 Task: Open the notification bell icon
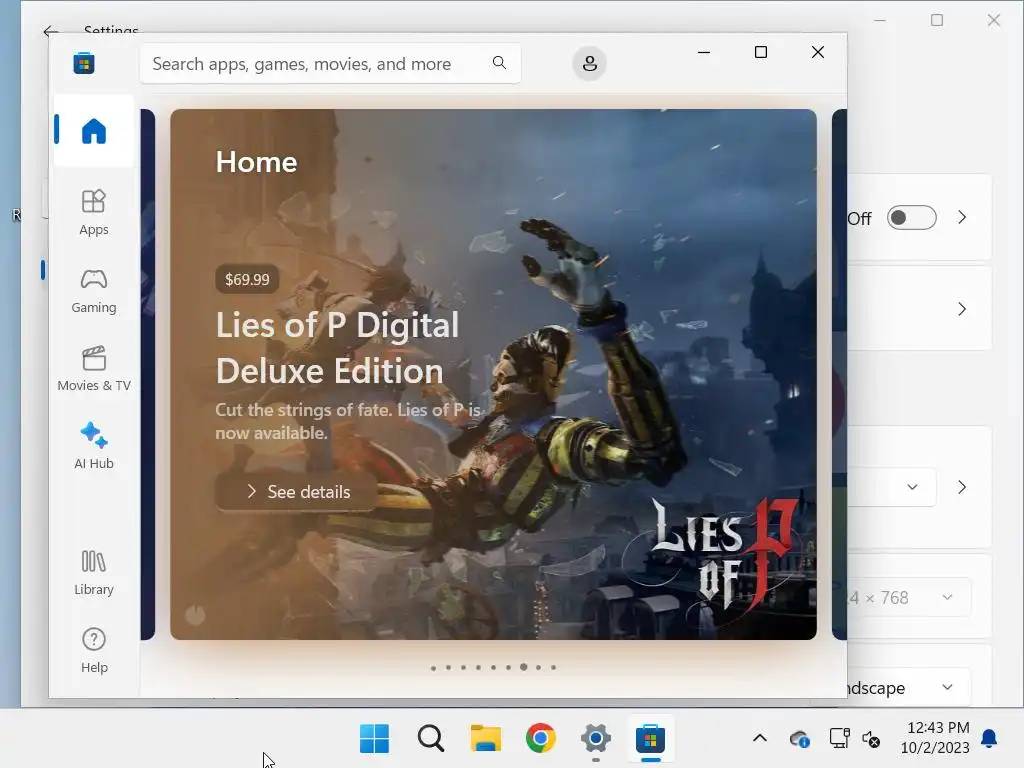click(989, 739)
